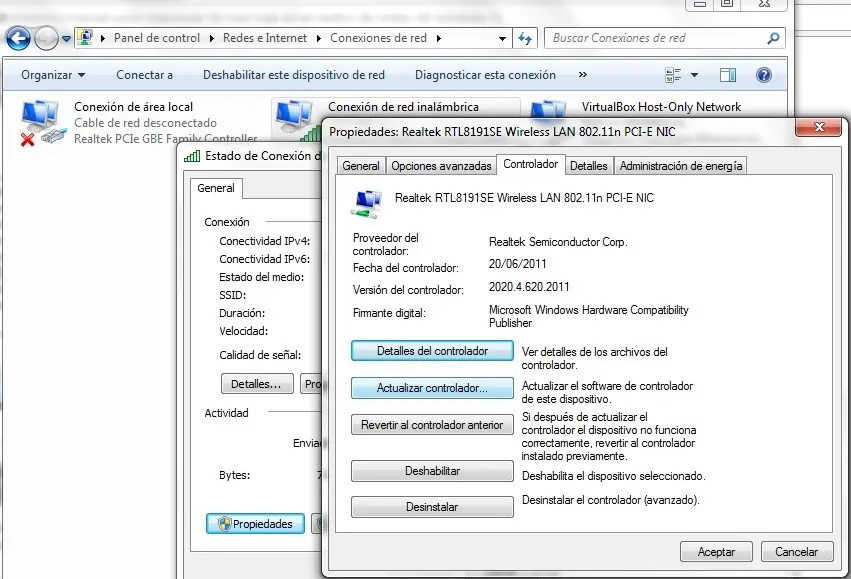
Task: Click 'Conectar a' in toolbar
Action: click(x=144, y=75)
